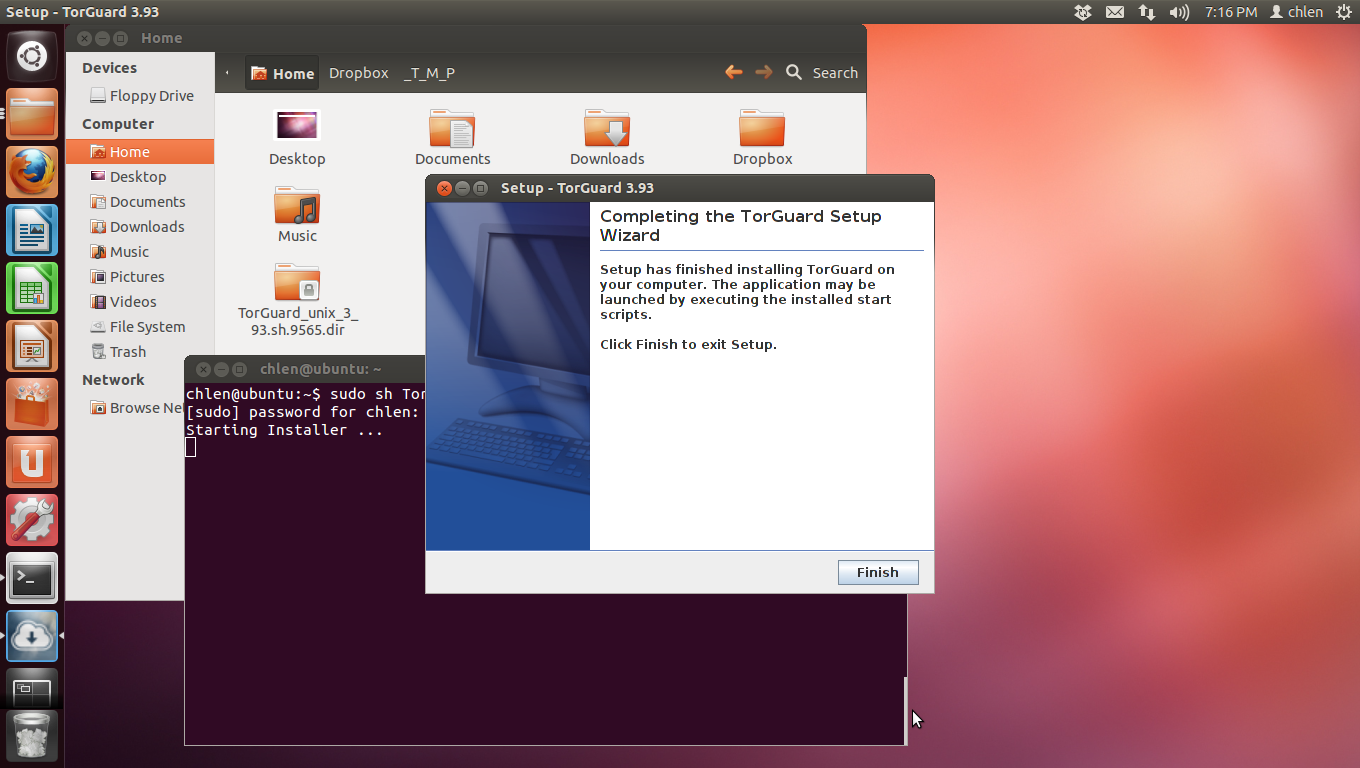Select Music in the Files sidebar
1360x768 pixels.
pyautogui.click(x=140, y=252)
